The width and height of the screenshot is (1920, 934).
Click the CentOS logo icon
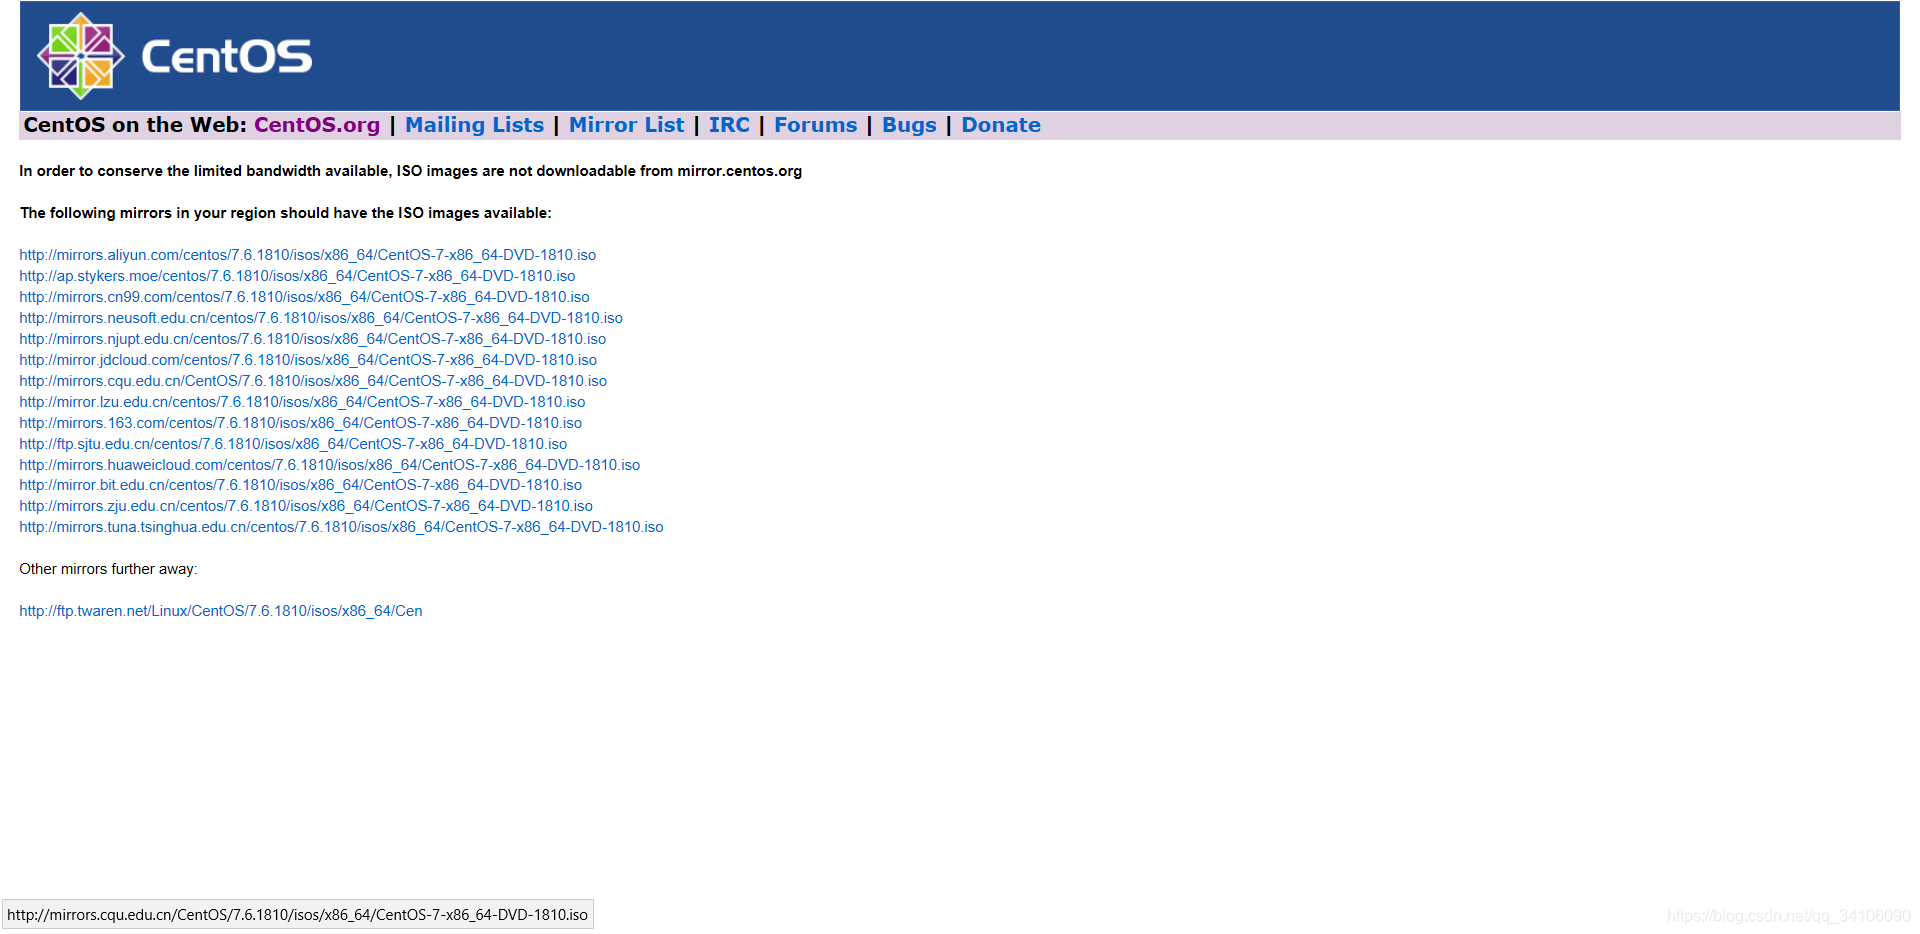(81, 56)
